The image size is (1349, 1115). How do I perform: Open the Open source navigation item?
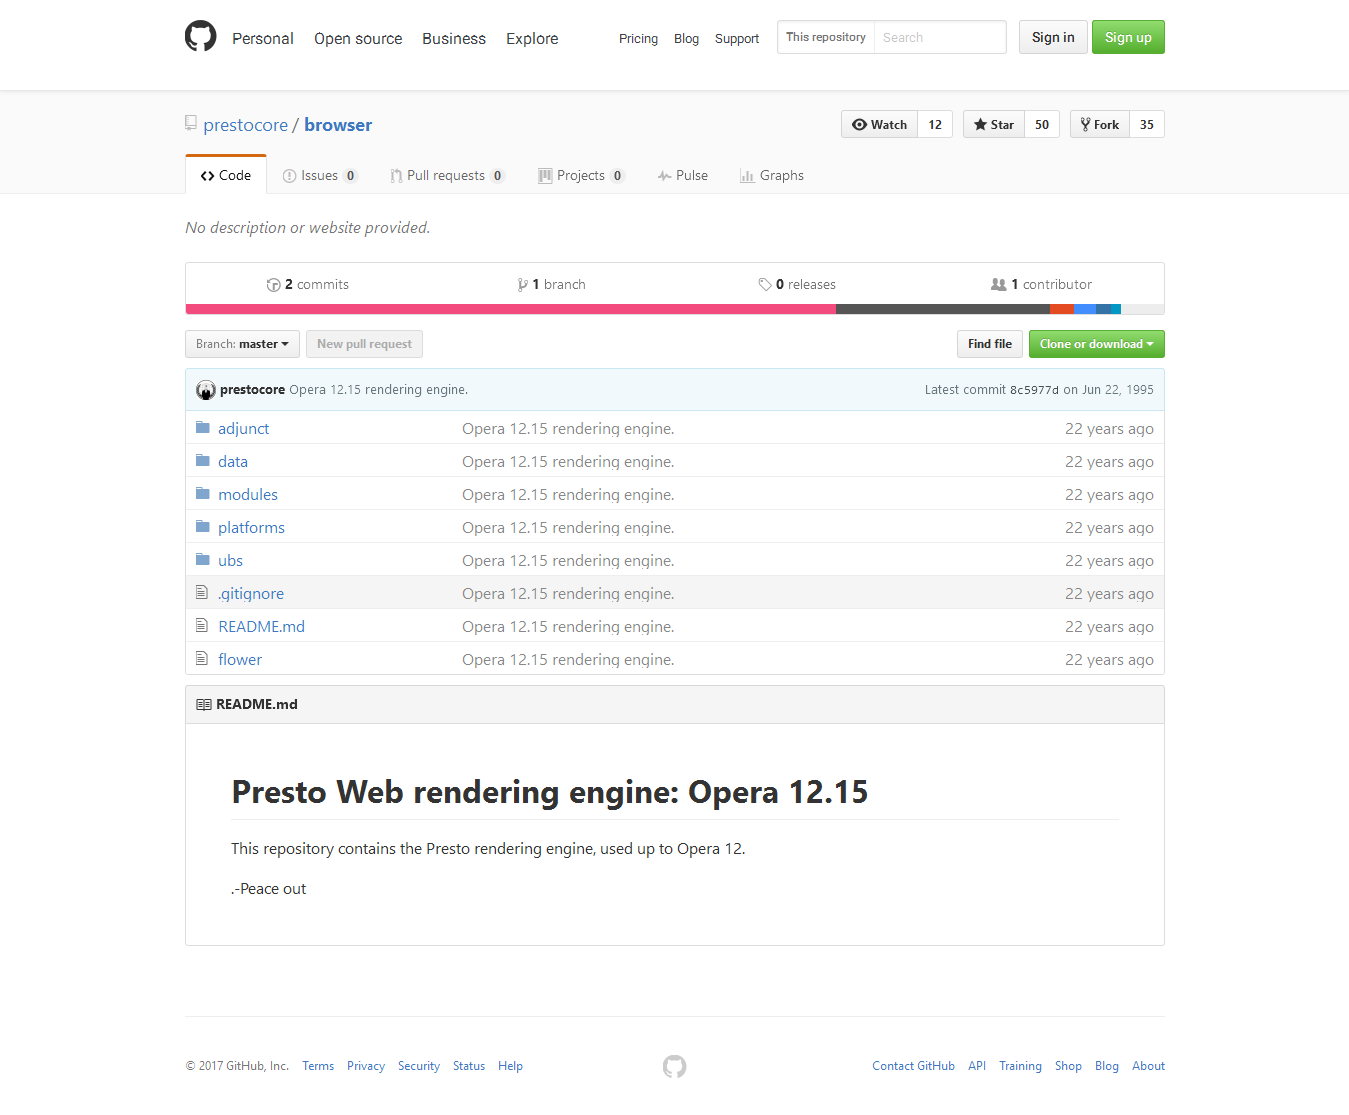coord(358,38)
